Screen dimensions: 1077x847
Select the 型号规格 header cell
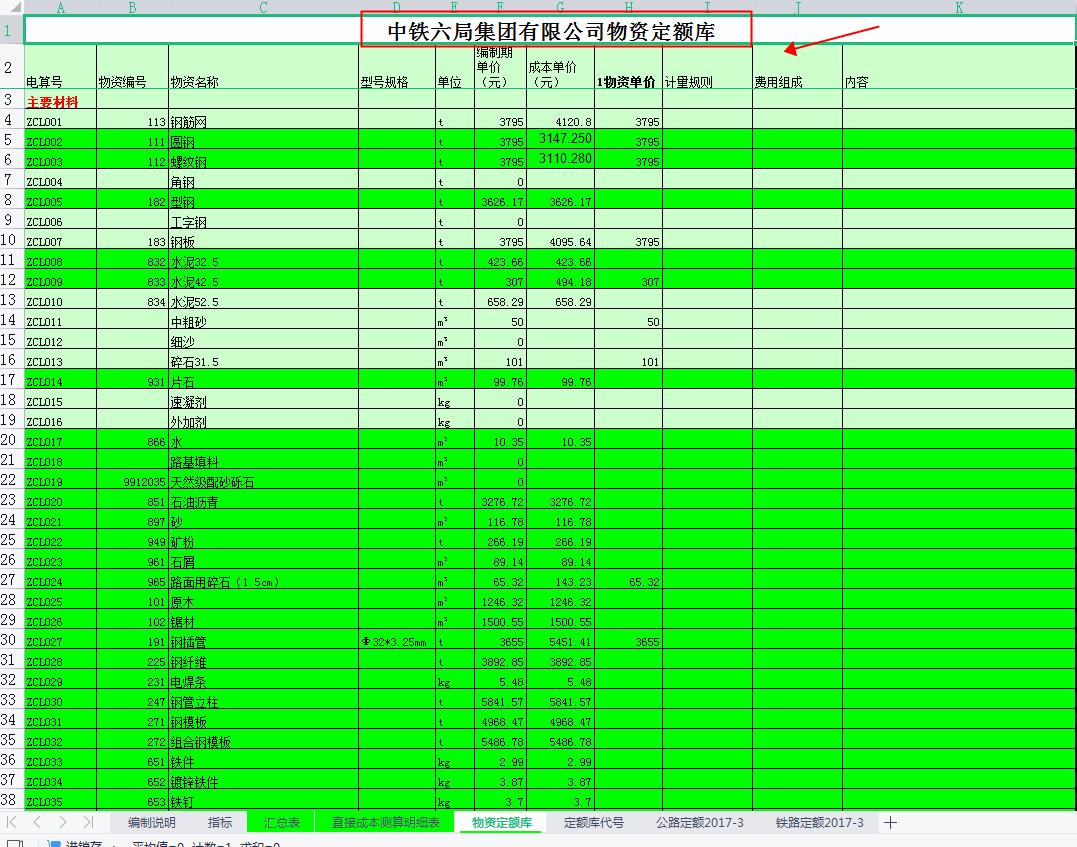click(397, 67)
